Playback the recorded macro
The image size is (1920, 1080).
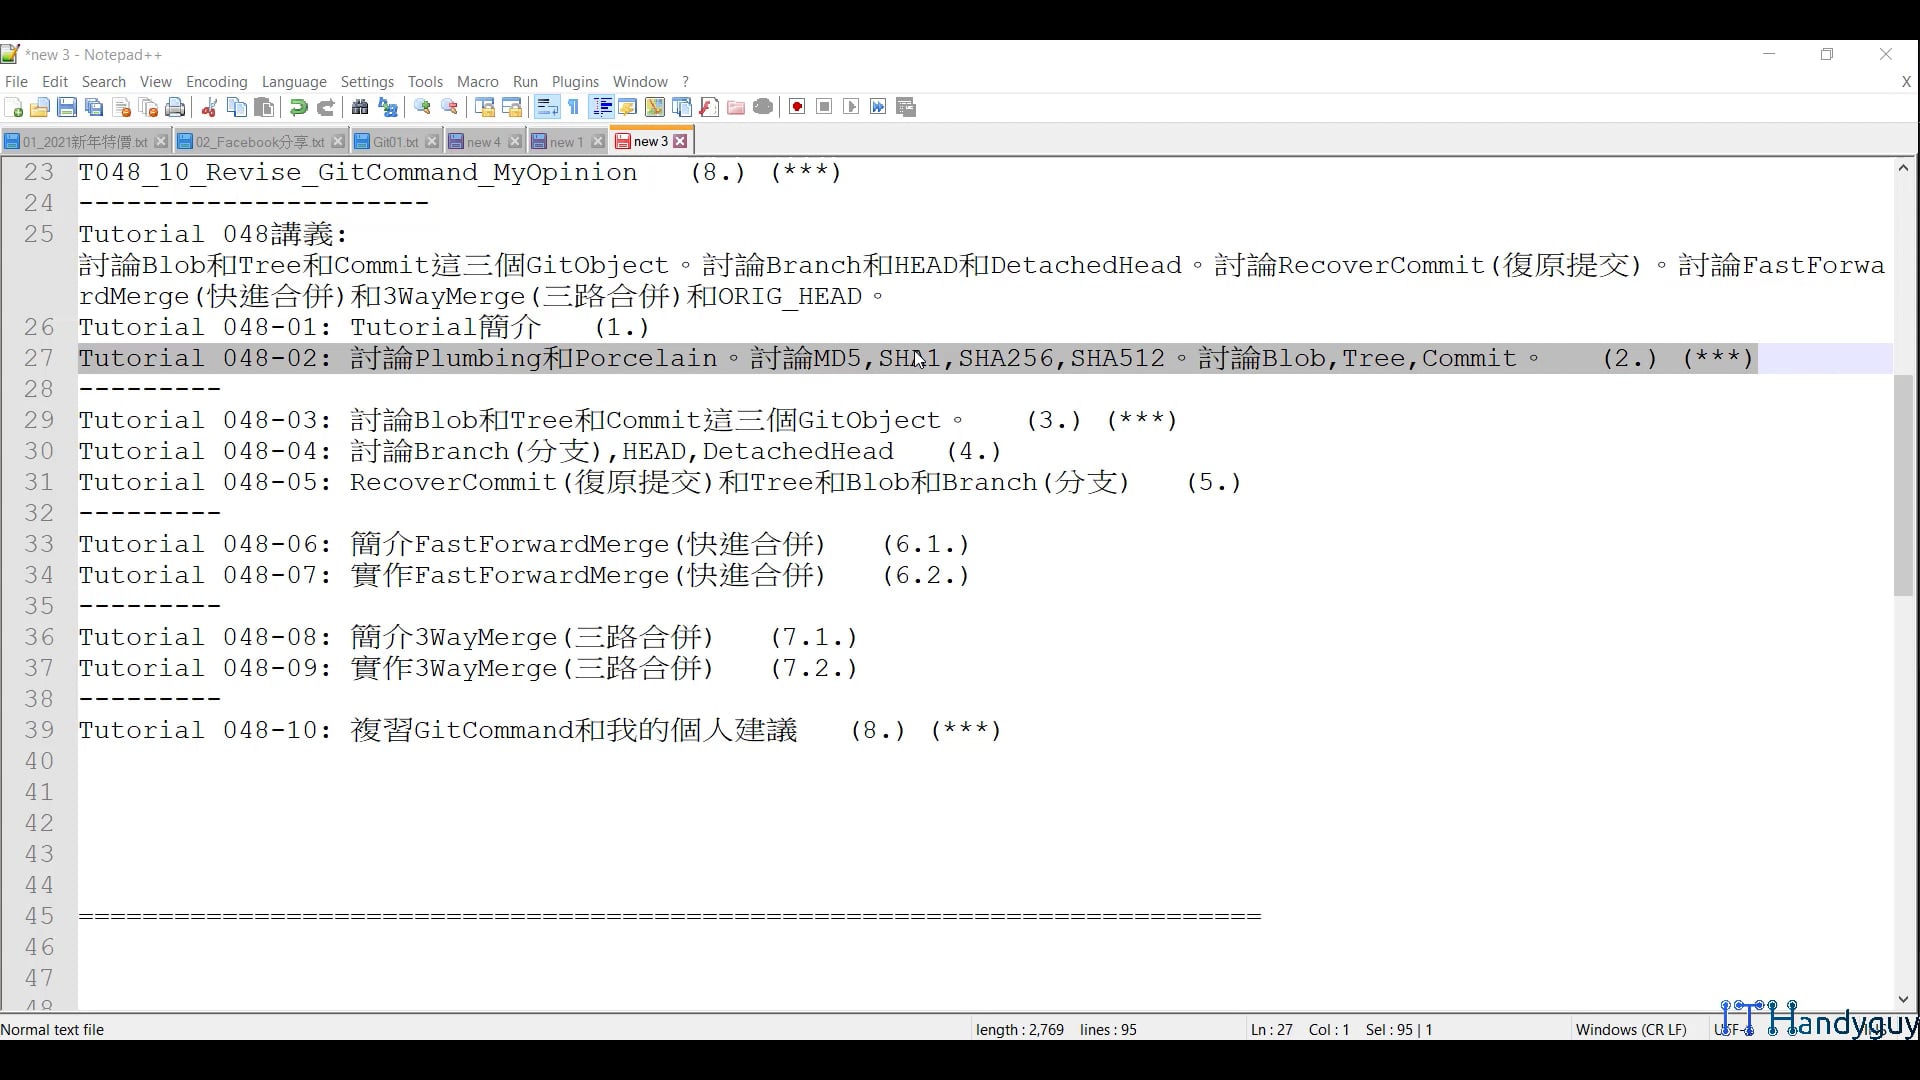(x=851, y=107)
